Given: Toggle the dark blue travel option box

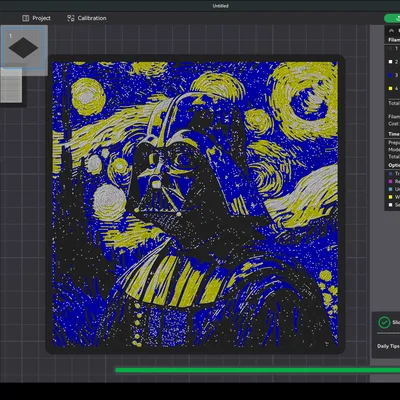Looking at the screenshot, I should [x=390, y=174].
